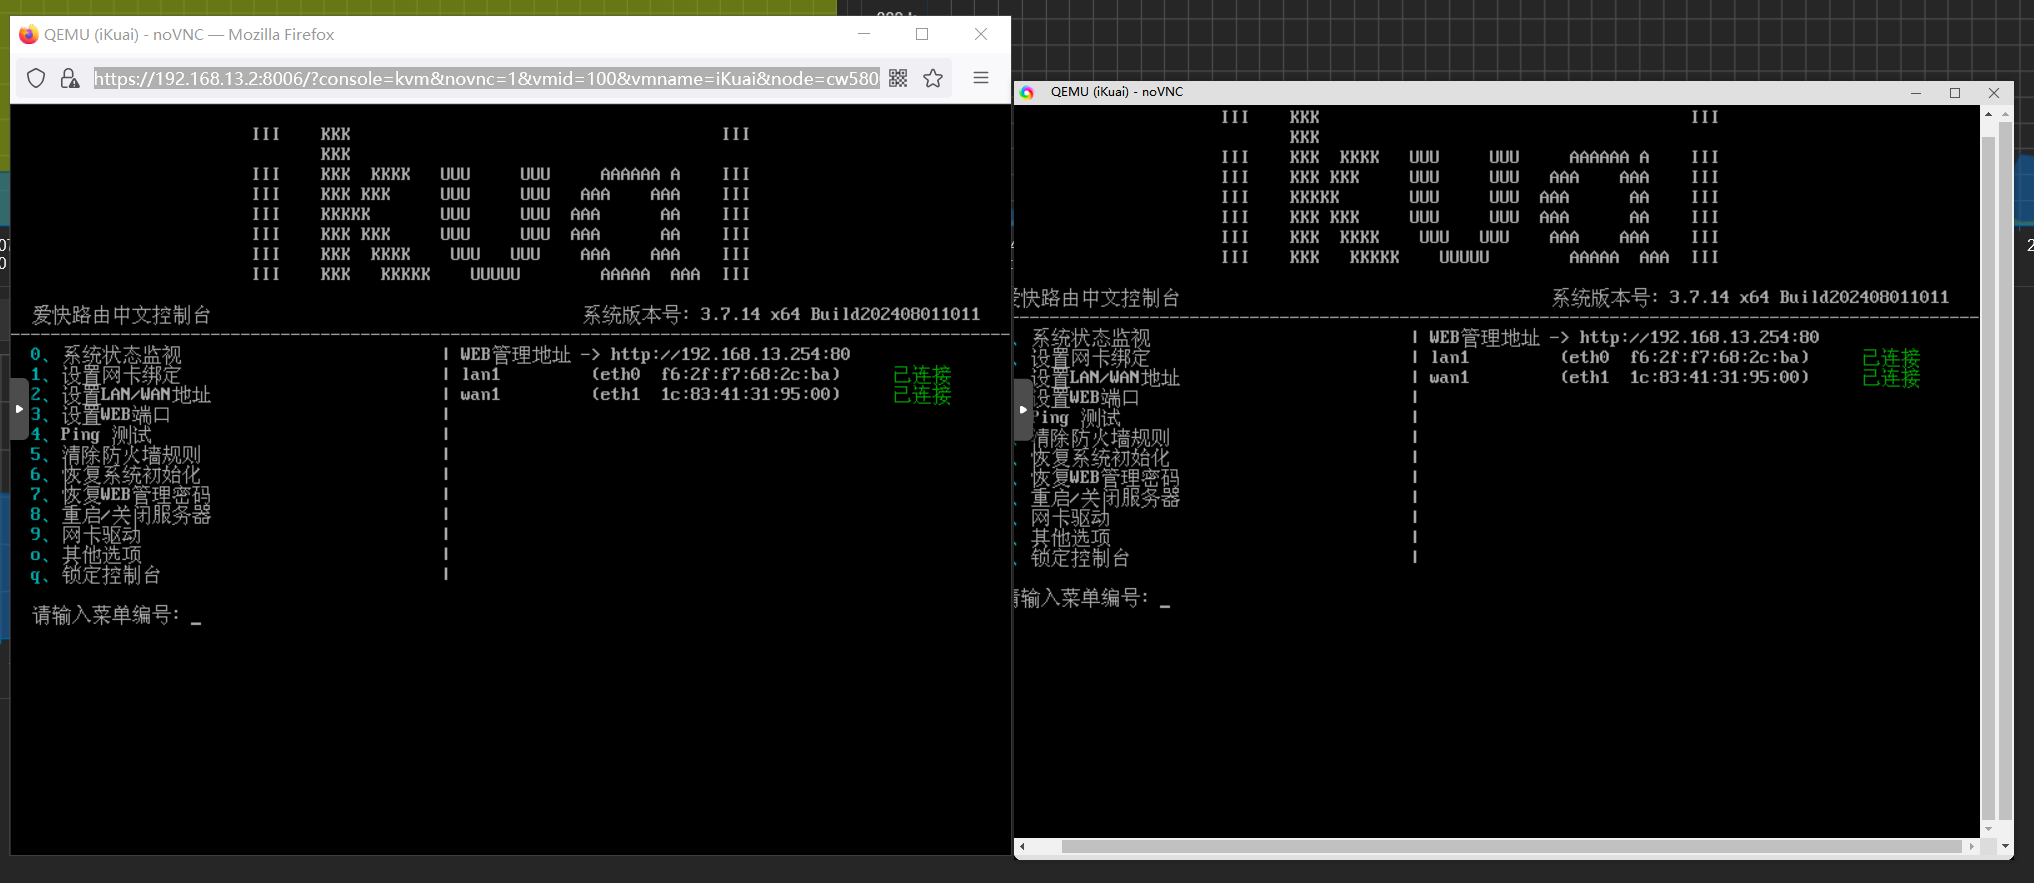Click the vertical scrollbar up arrow in right window

click(x=1989, y=115)
